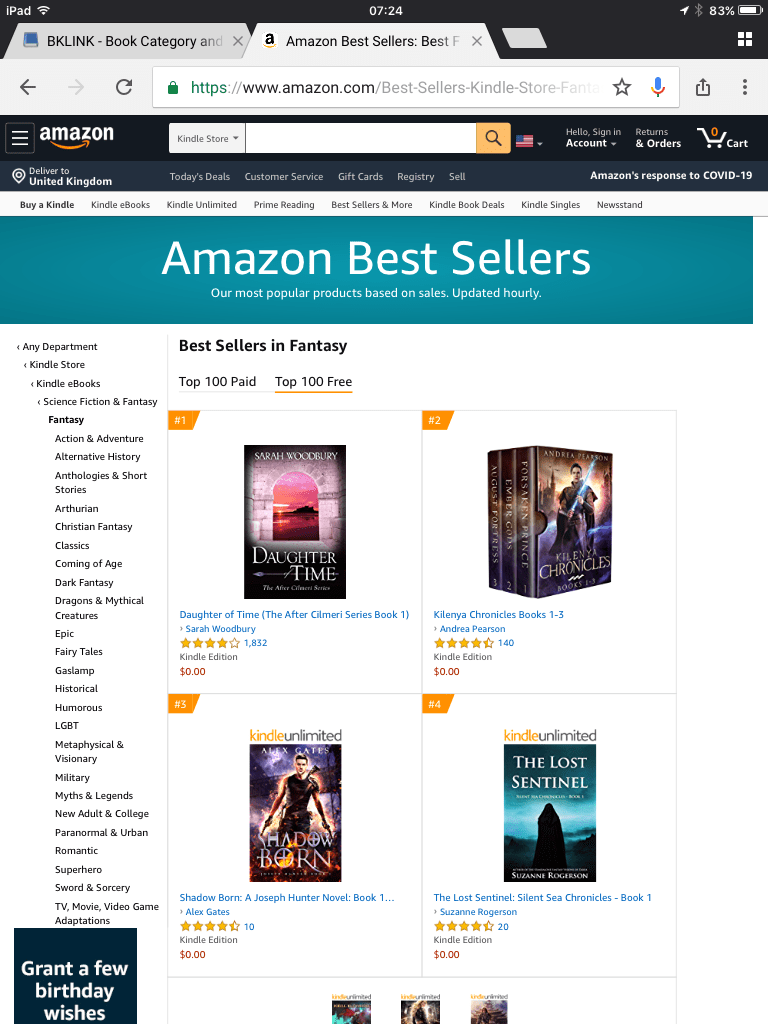The height and width of the screenshot is (1024, 768).
Task: Click the Amazon search input field
Action: click(x=360, y=138)
